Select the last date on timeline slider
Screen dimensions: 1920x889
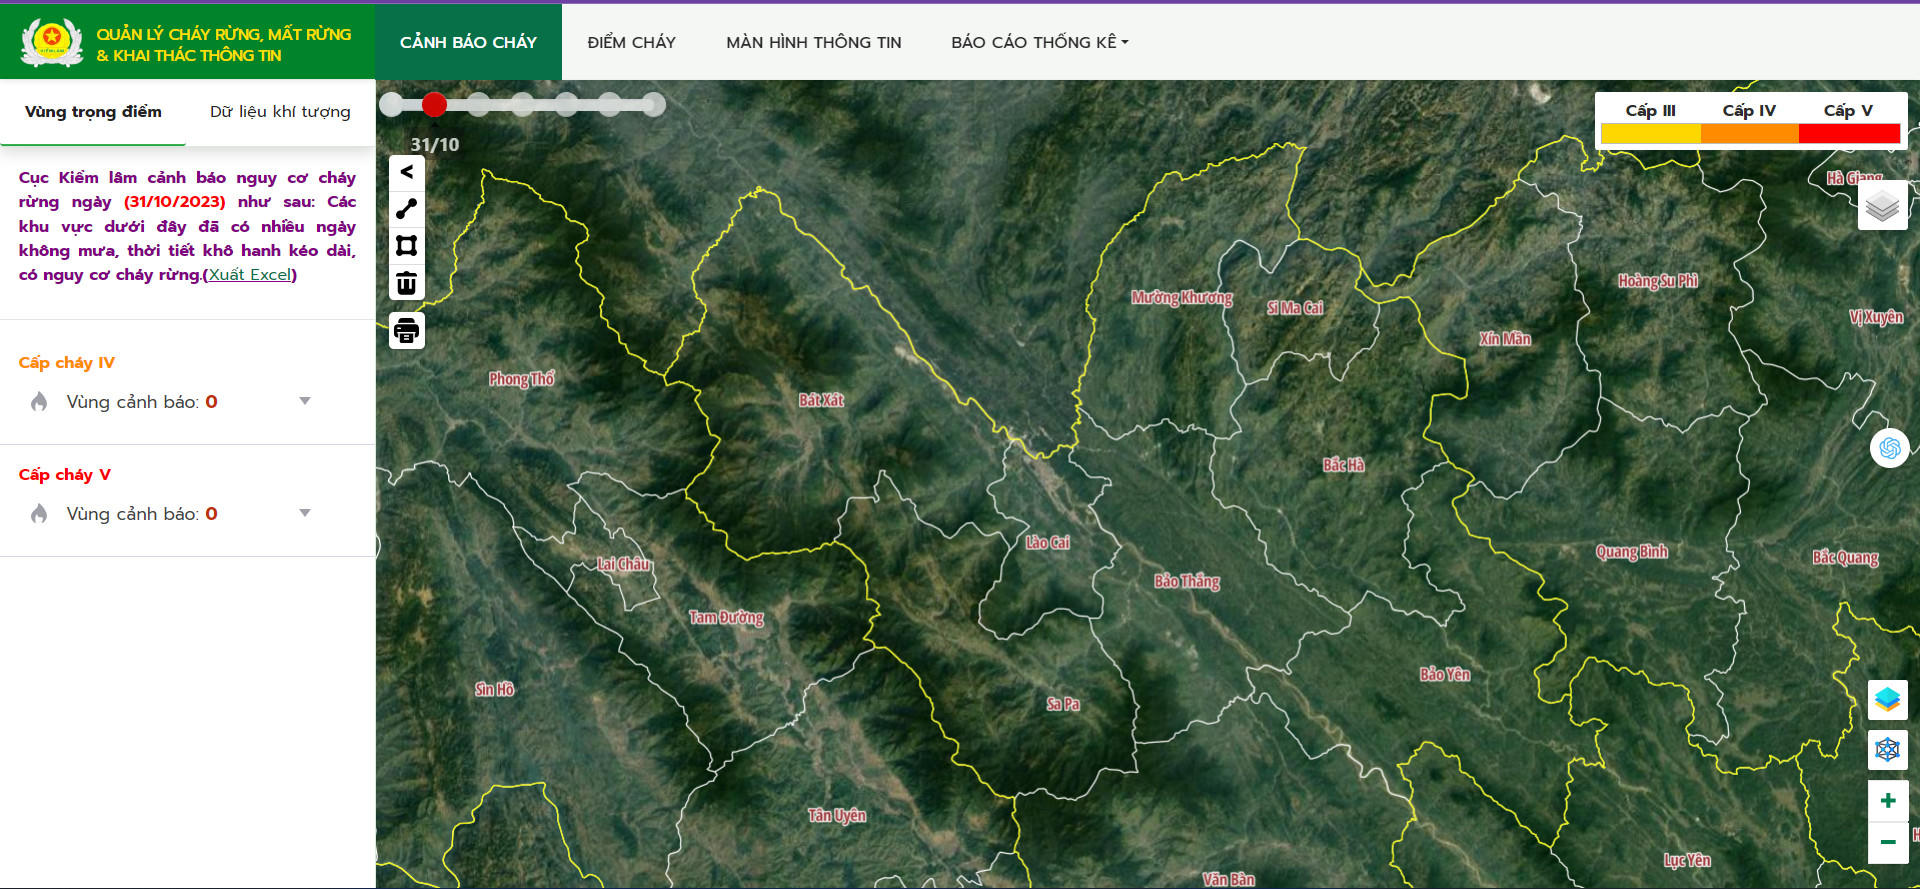pos(654,104)
